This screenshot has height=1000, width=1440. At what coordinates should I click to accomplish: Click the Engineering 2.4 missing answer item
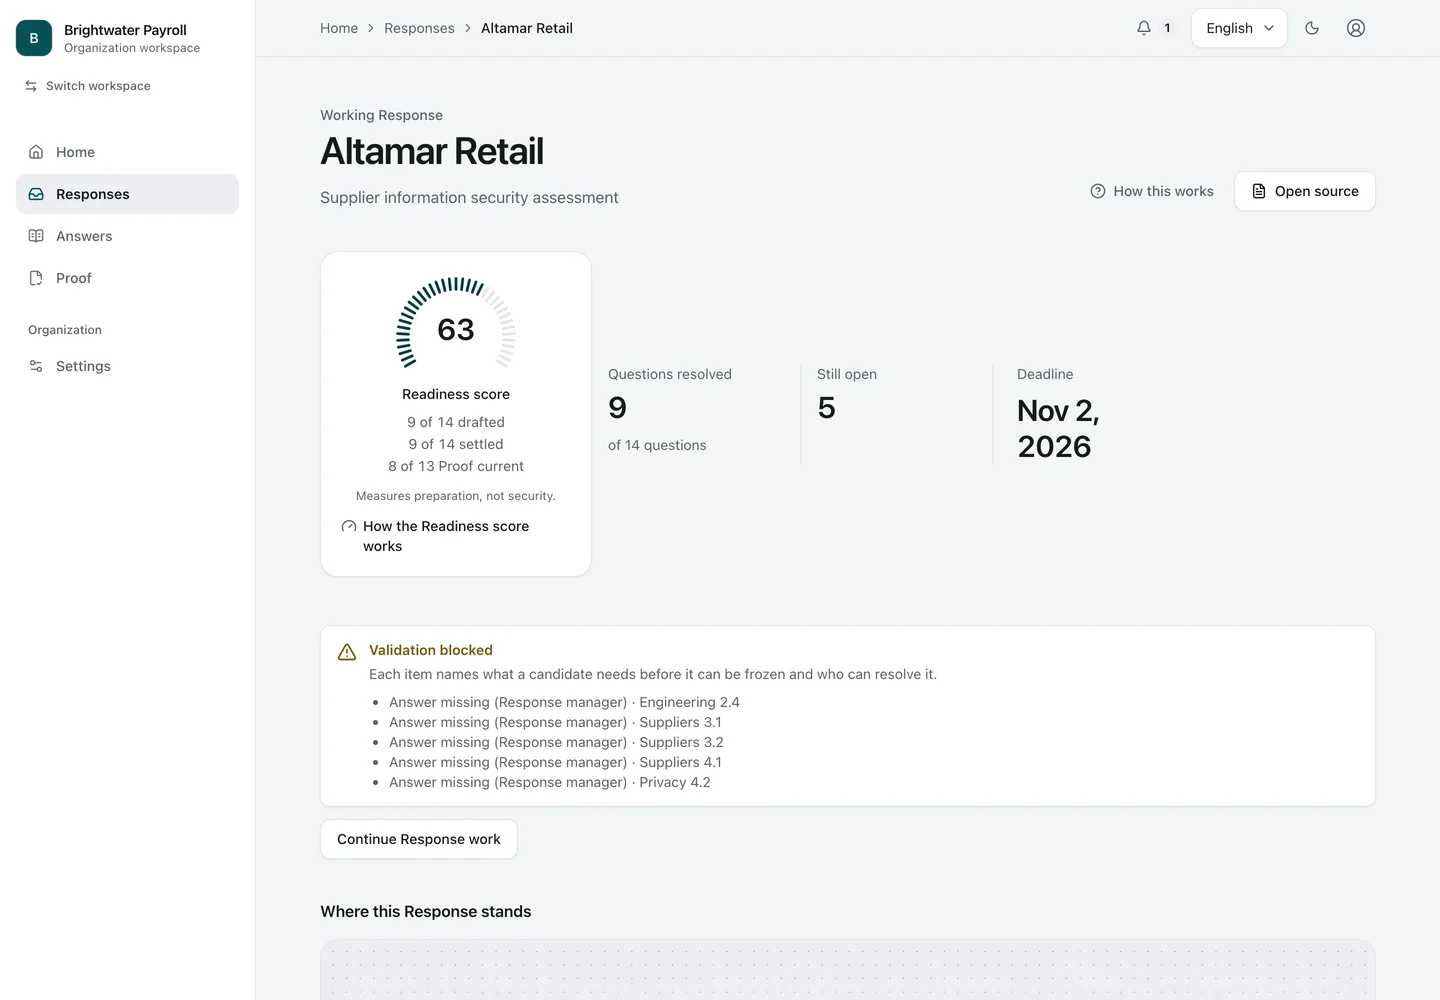[x=564, y=702]
